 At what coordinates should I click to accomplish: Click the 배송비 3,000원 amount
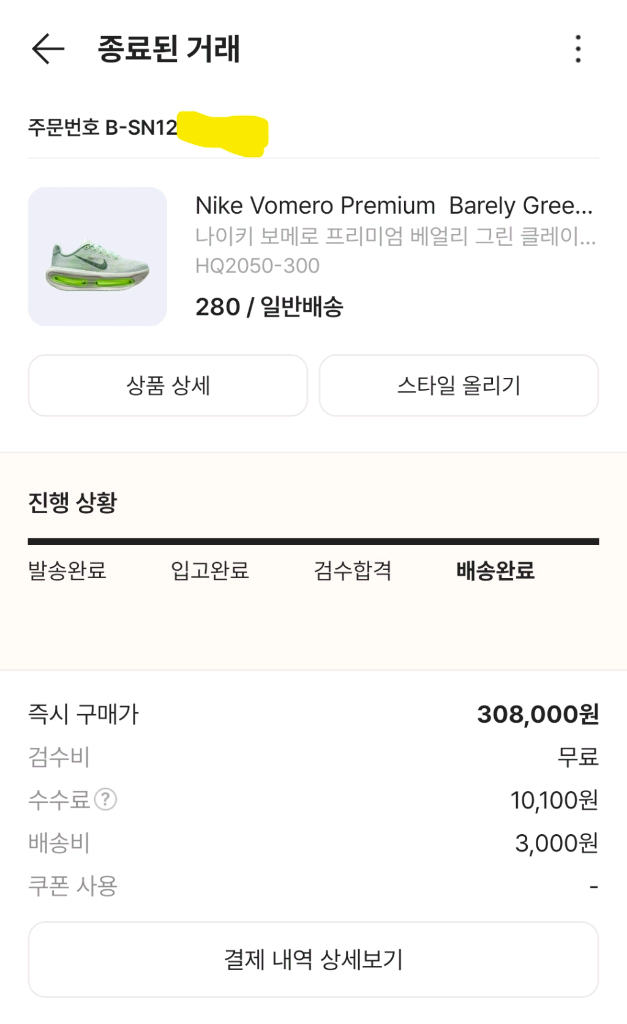tap(552, 843)
